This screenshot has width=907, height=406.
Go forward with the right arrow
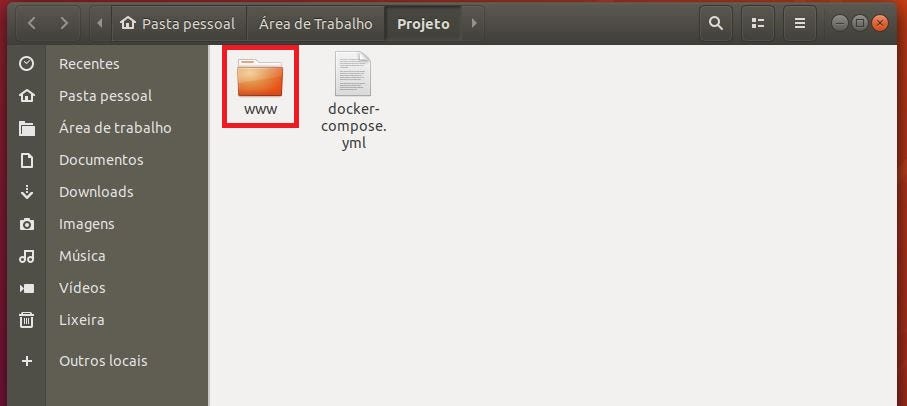tap(64, 23)
